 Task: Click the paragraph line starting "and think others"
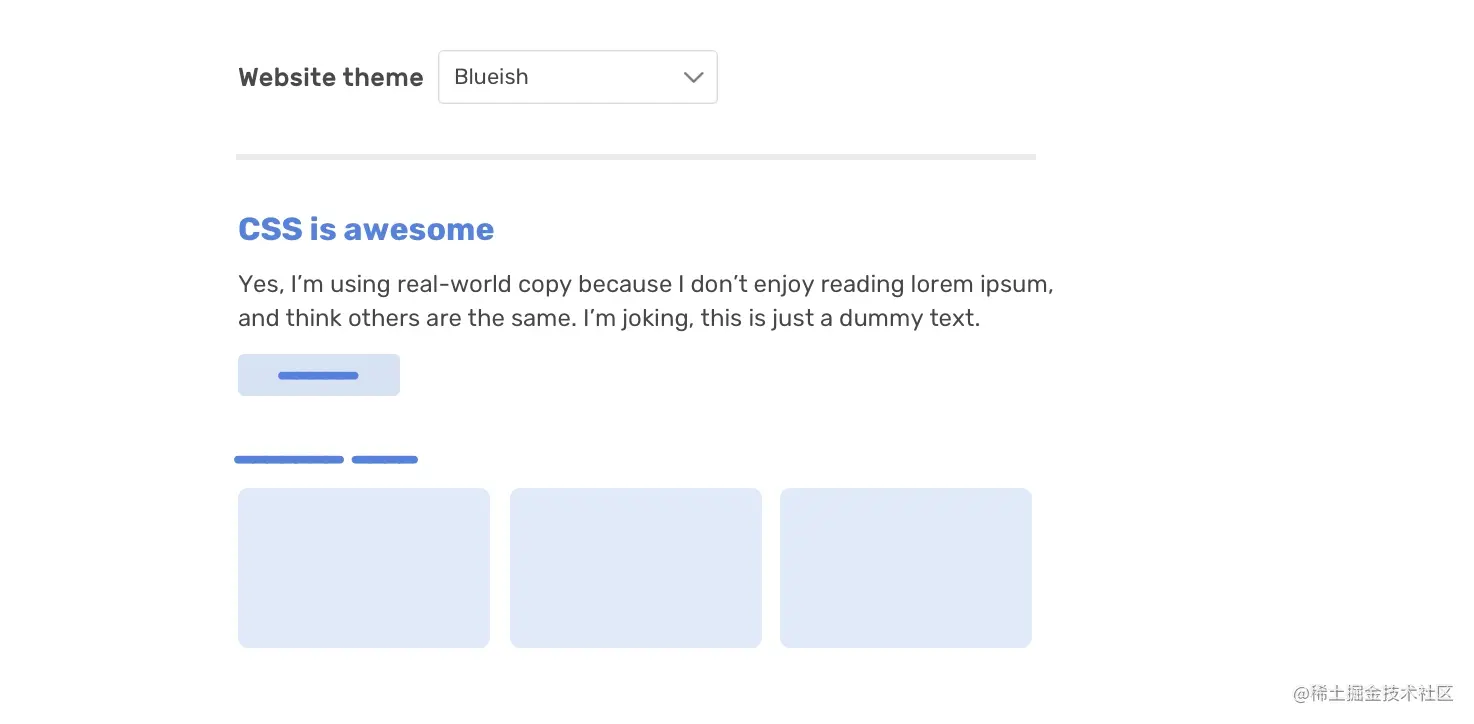608,319
